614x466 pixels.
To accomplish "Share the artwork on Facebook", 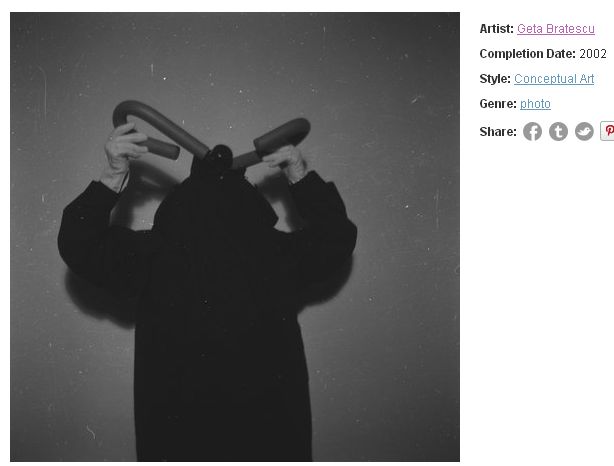I will click(532, 131).
